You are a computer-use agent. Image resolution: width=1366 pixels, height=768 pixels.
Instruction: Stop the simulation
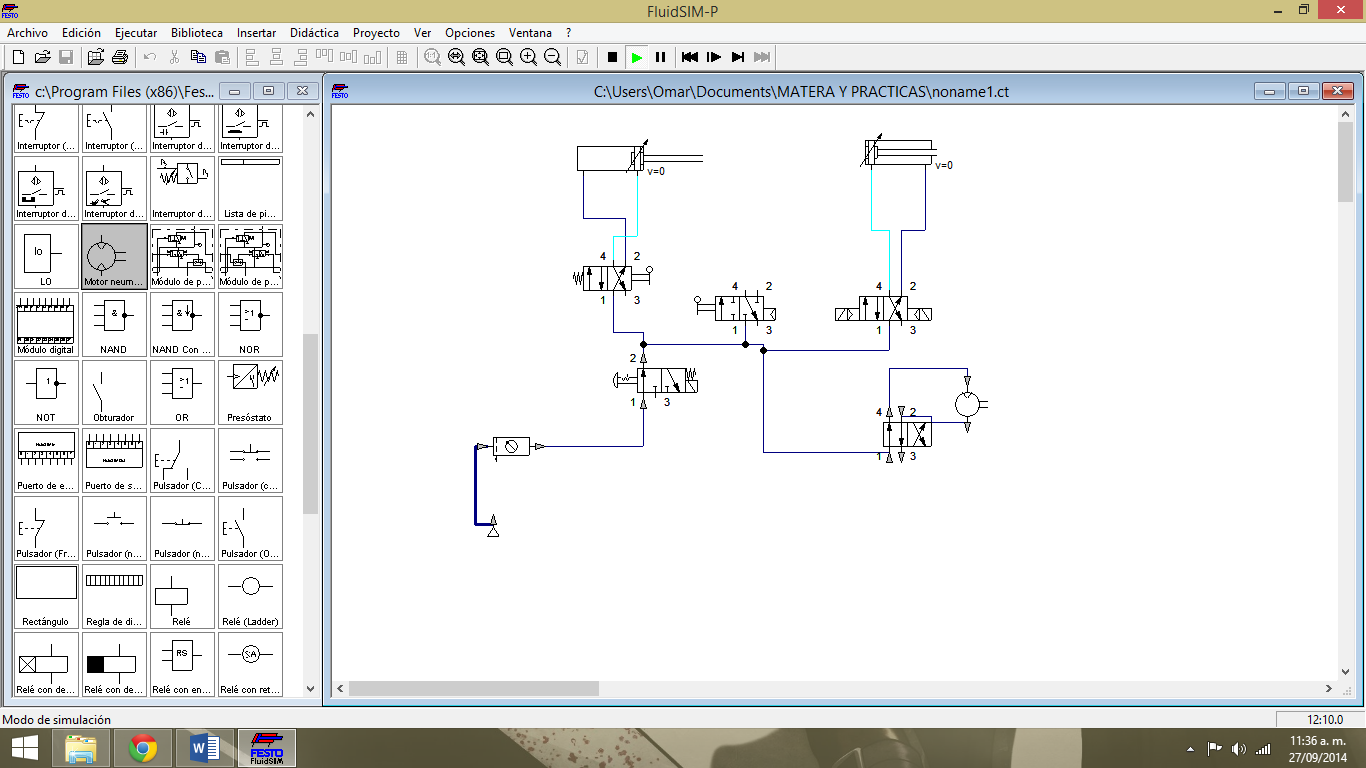point(612,57)
